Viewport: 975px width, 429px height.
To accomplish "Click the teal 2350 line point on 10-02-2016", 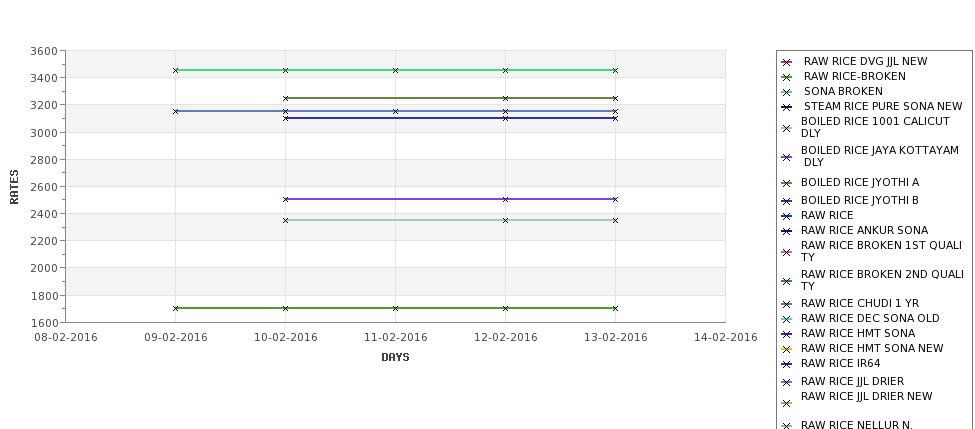I will pos(285,220).
